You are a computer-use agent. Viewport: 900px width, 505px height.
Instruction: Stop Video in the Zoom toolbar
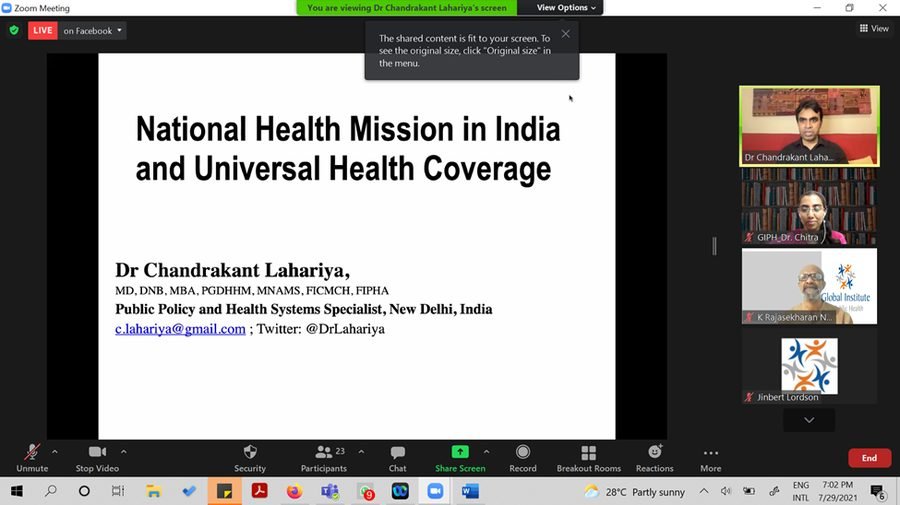click(97, 458)
